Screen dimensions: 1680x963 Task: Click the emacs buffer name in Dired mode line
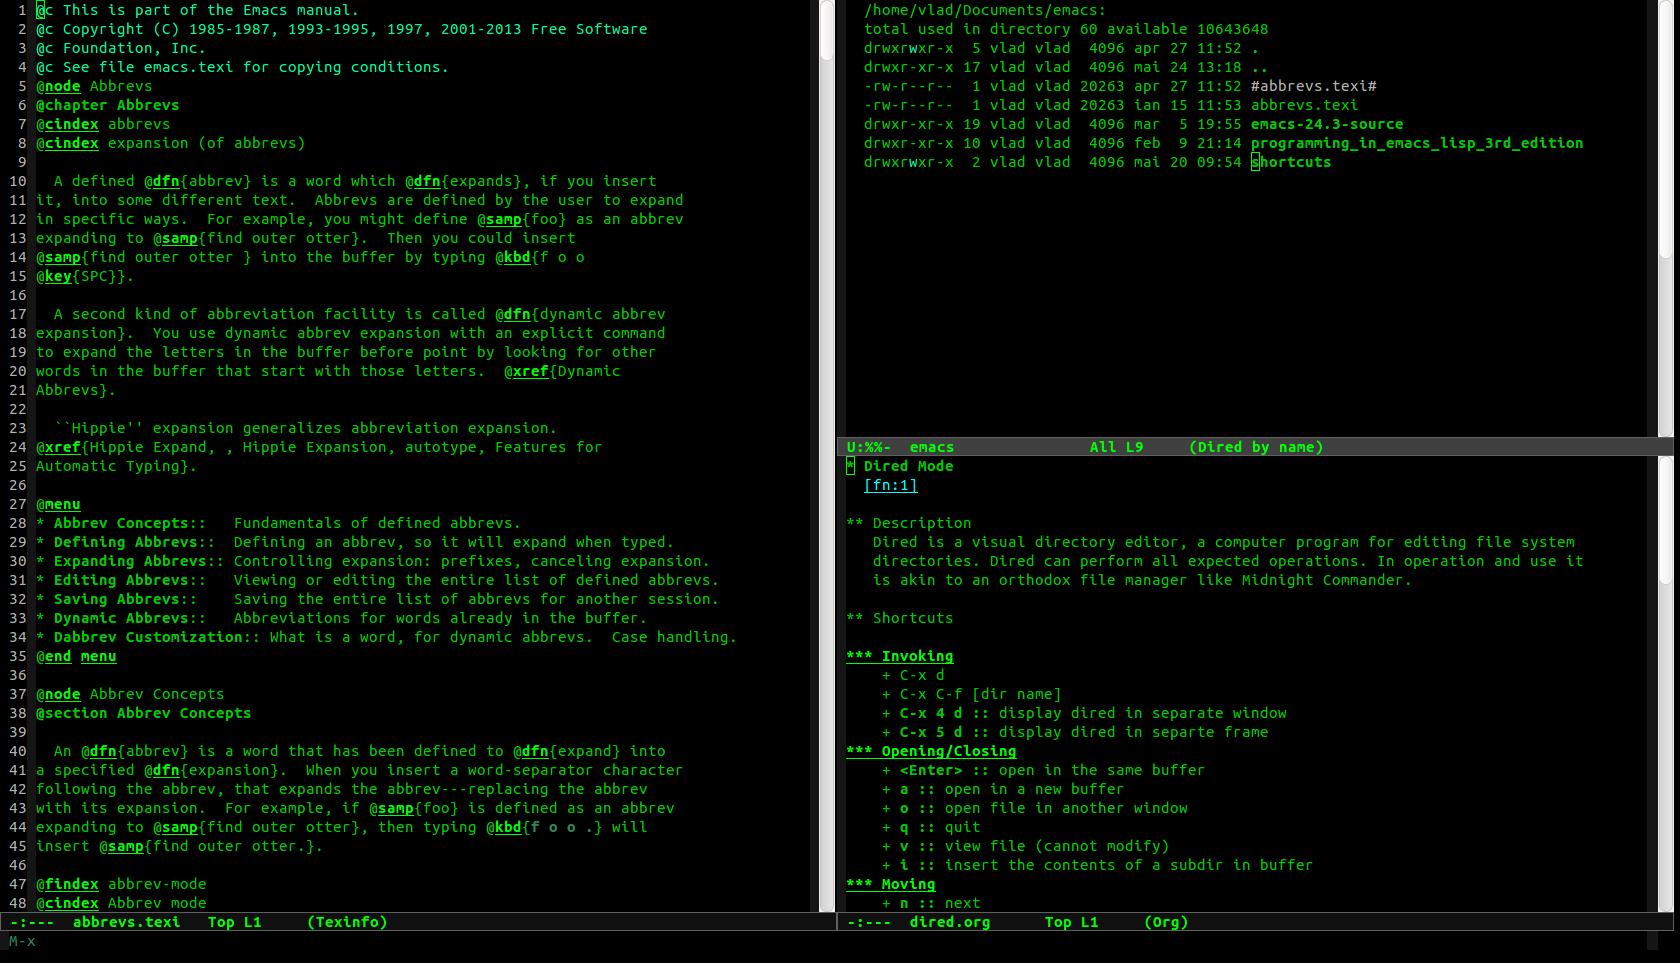point(931,447)
